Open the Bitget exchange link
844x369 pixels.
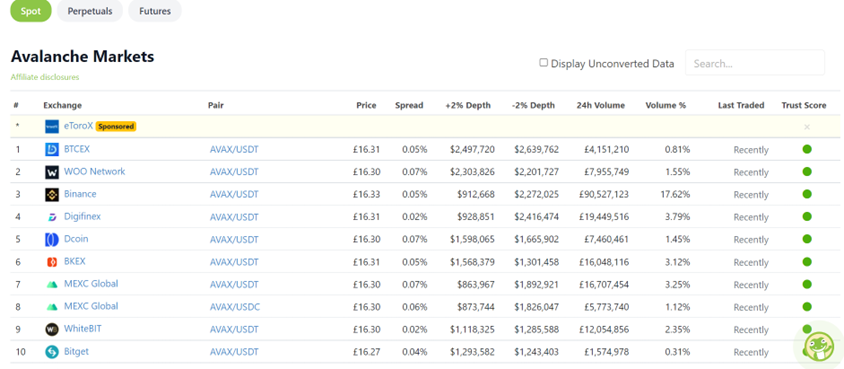(x=76, y=351)
